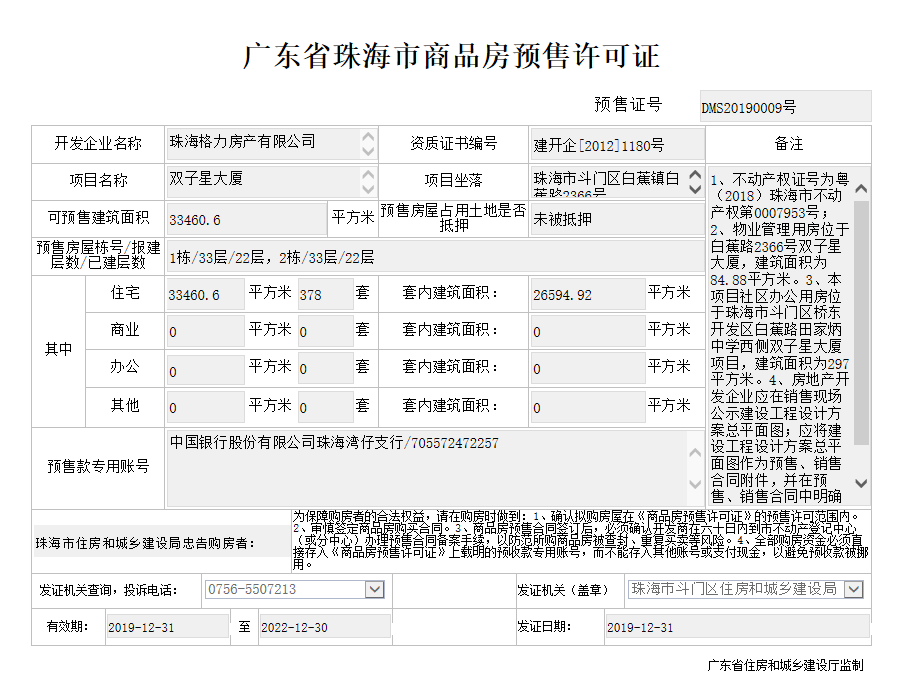Image resolution: width=899 pixels, height=697 pixels.
Task: Click the buyer advice paragraph text
Action: click(x=580, y=541)
